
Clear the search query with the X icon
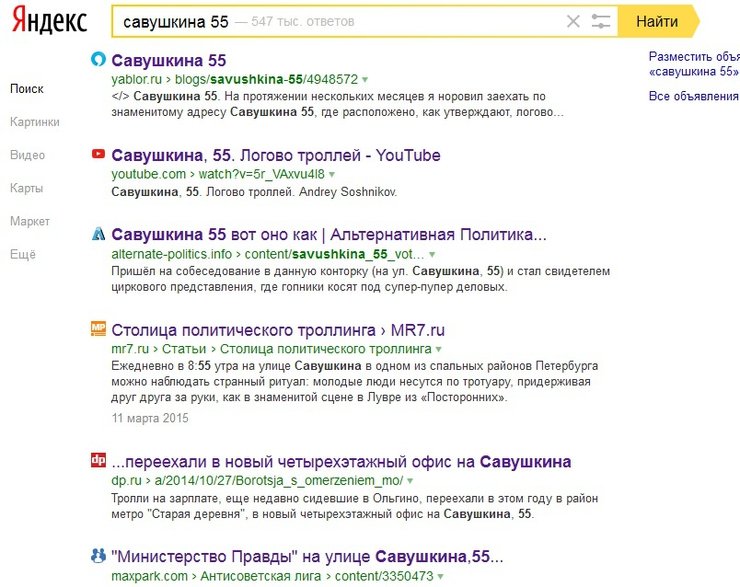[x=573, y=21]
